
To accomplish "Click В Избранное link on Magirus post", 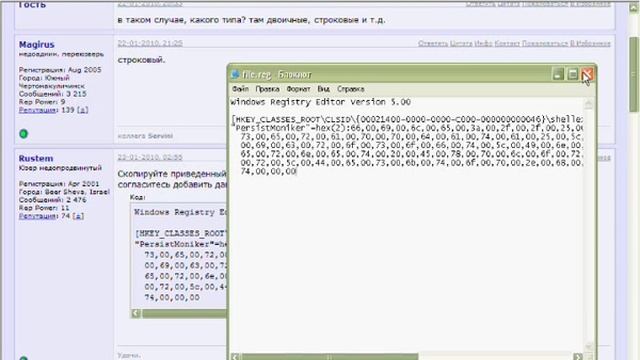I will click(x=590, y=43).
